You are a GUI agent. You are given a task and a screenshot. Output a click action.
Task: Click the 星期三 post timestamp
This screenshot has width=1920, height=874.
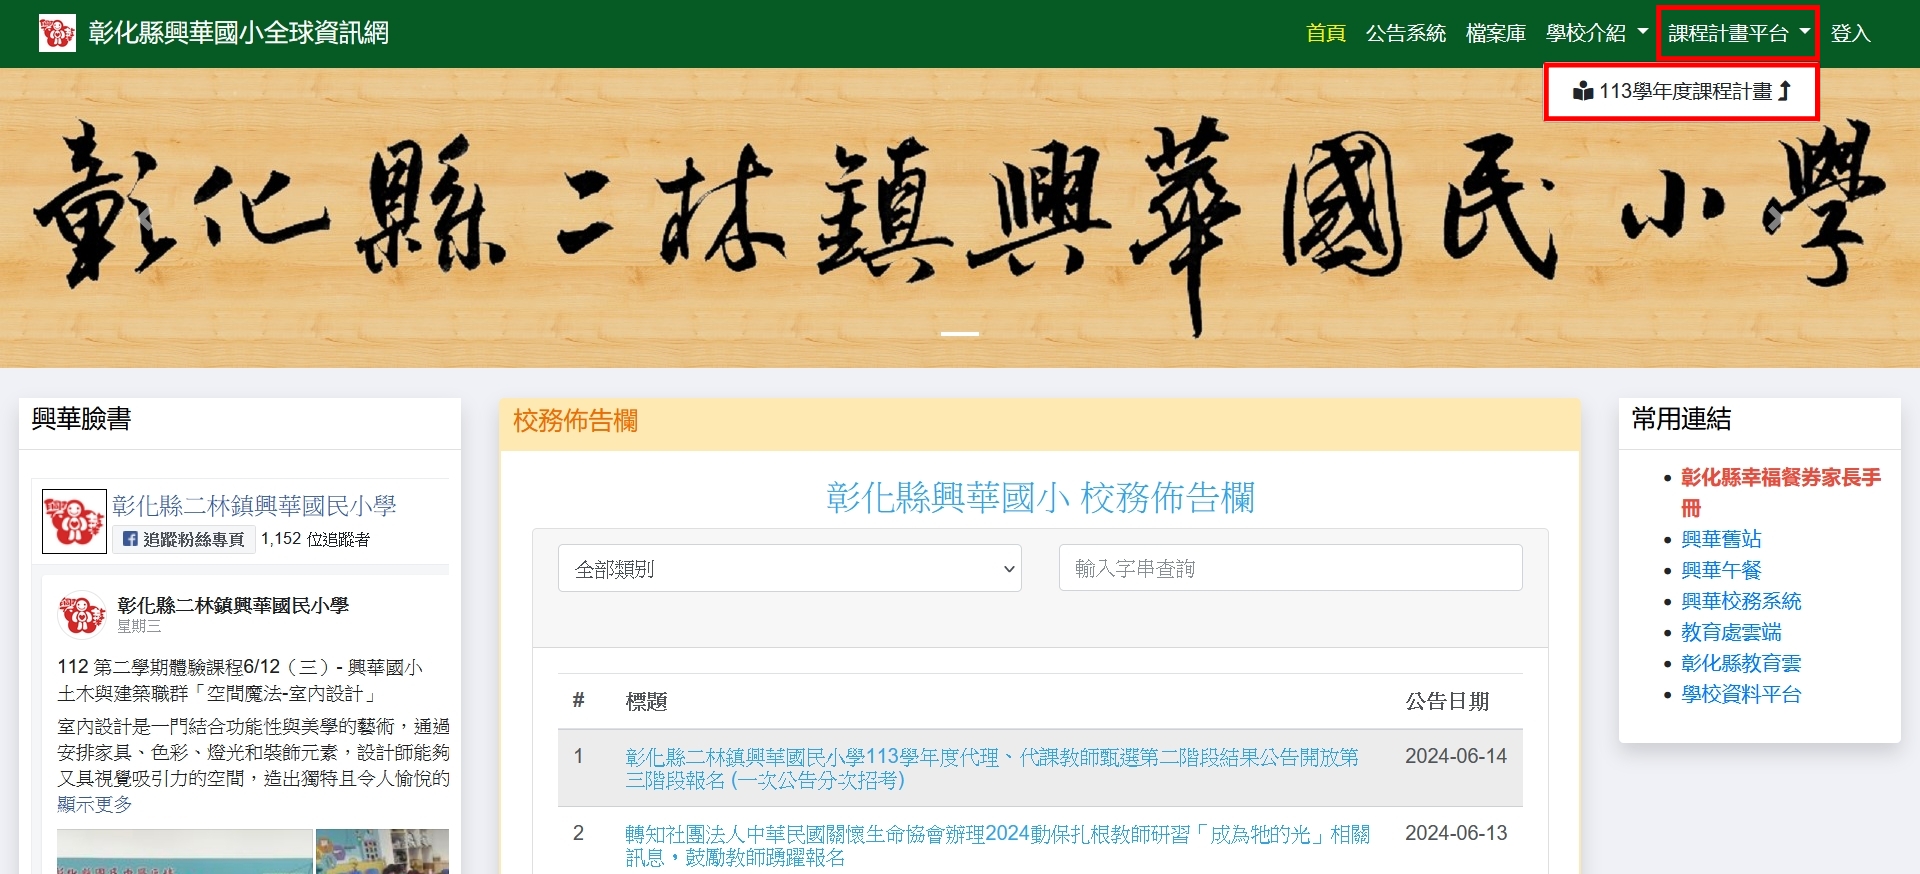coord(139,626)
